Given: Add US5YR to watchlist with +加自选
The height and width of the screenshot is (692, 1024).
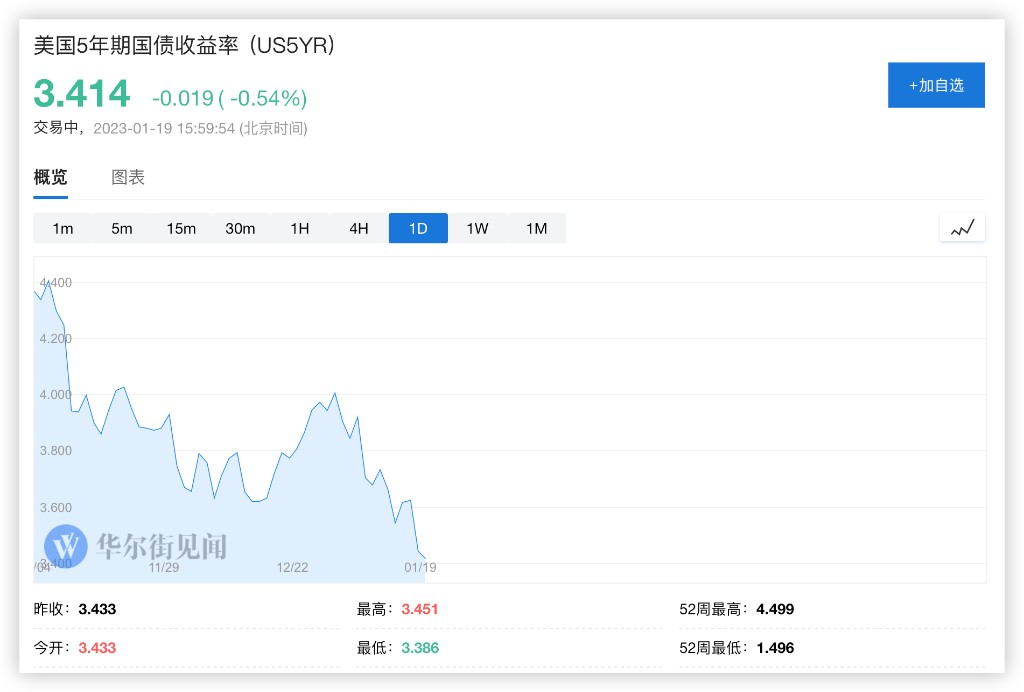Looking at the screenshot, I should pyautogui.click(x=936, y=85).
